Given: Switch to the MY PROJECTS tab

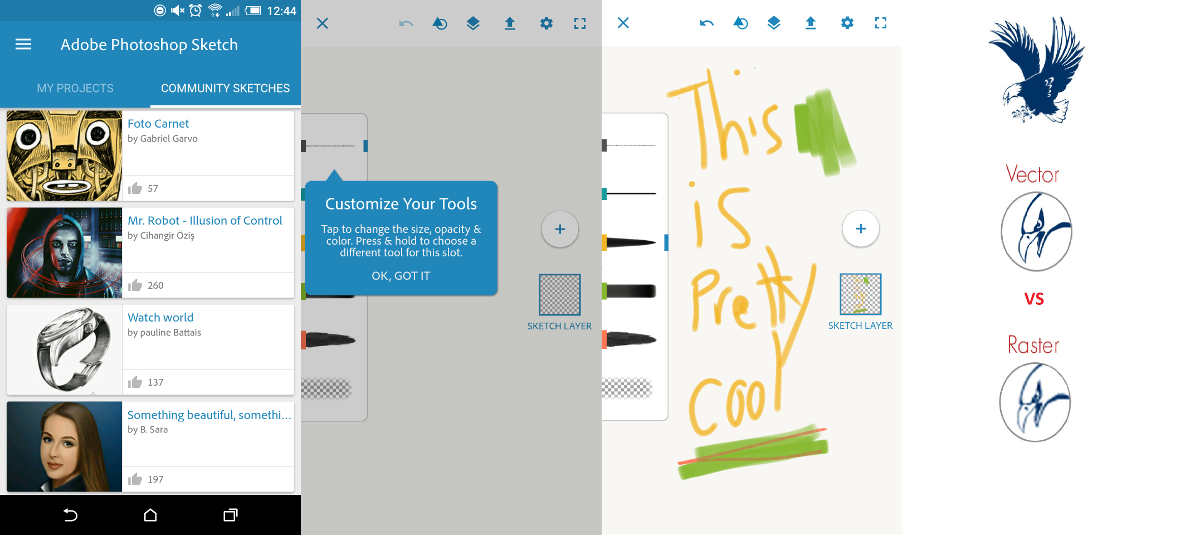Looking at the screenshot, I should [x=75, y=88].
